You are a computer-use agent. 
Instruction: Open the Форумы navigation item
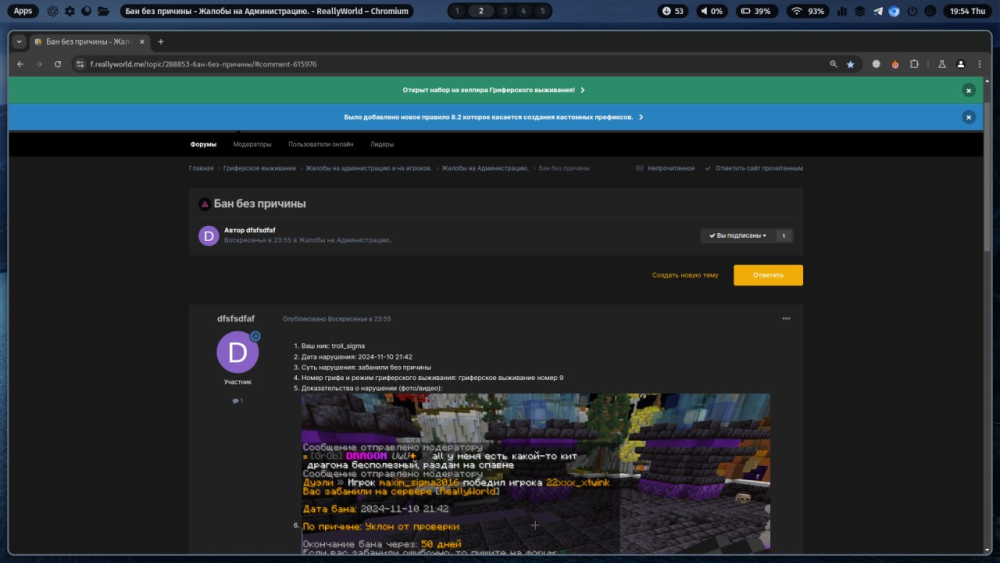[203, 144]
